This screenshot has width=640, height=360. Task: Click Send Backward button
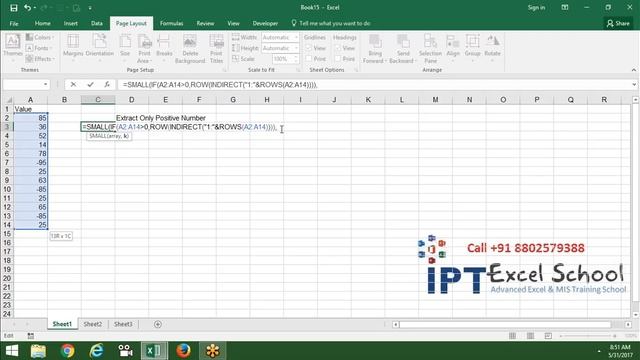tap(402, 48)
